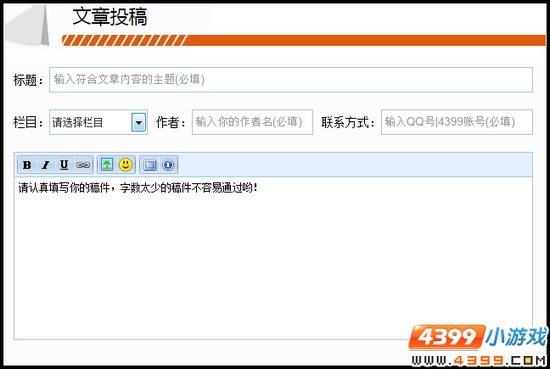Apply italic formatting to the text

tap(46, 165)
